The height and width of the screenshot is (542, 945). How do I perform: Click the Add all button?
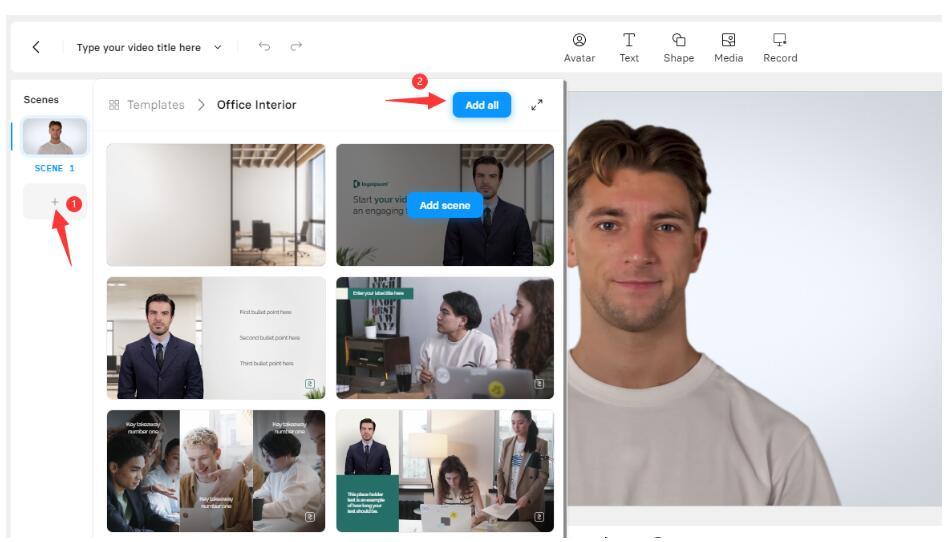[482, 105]
